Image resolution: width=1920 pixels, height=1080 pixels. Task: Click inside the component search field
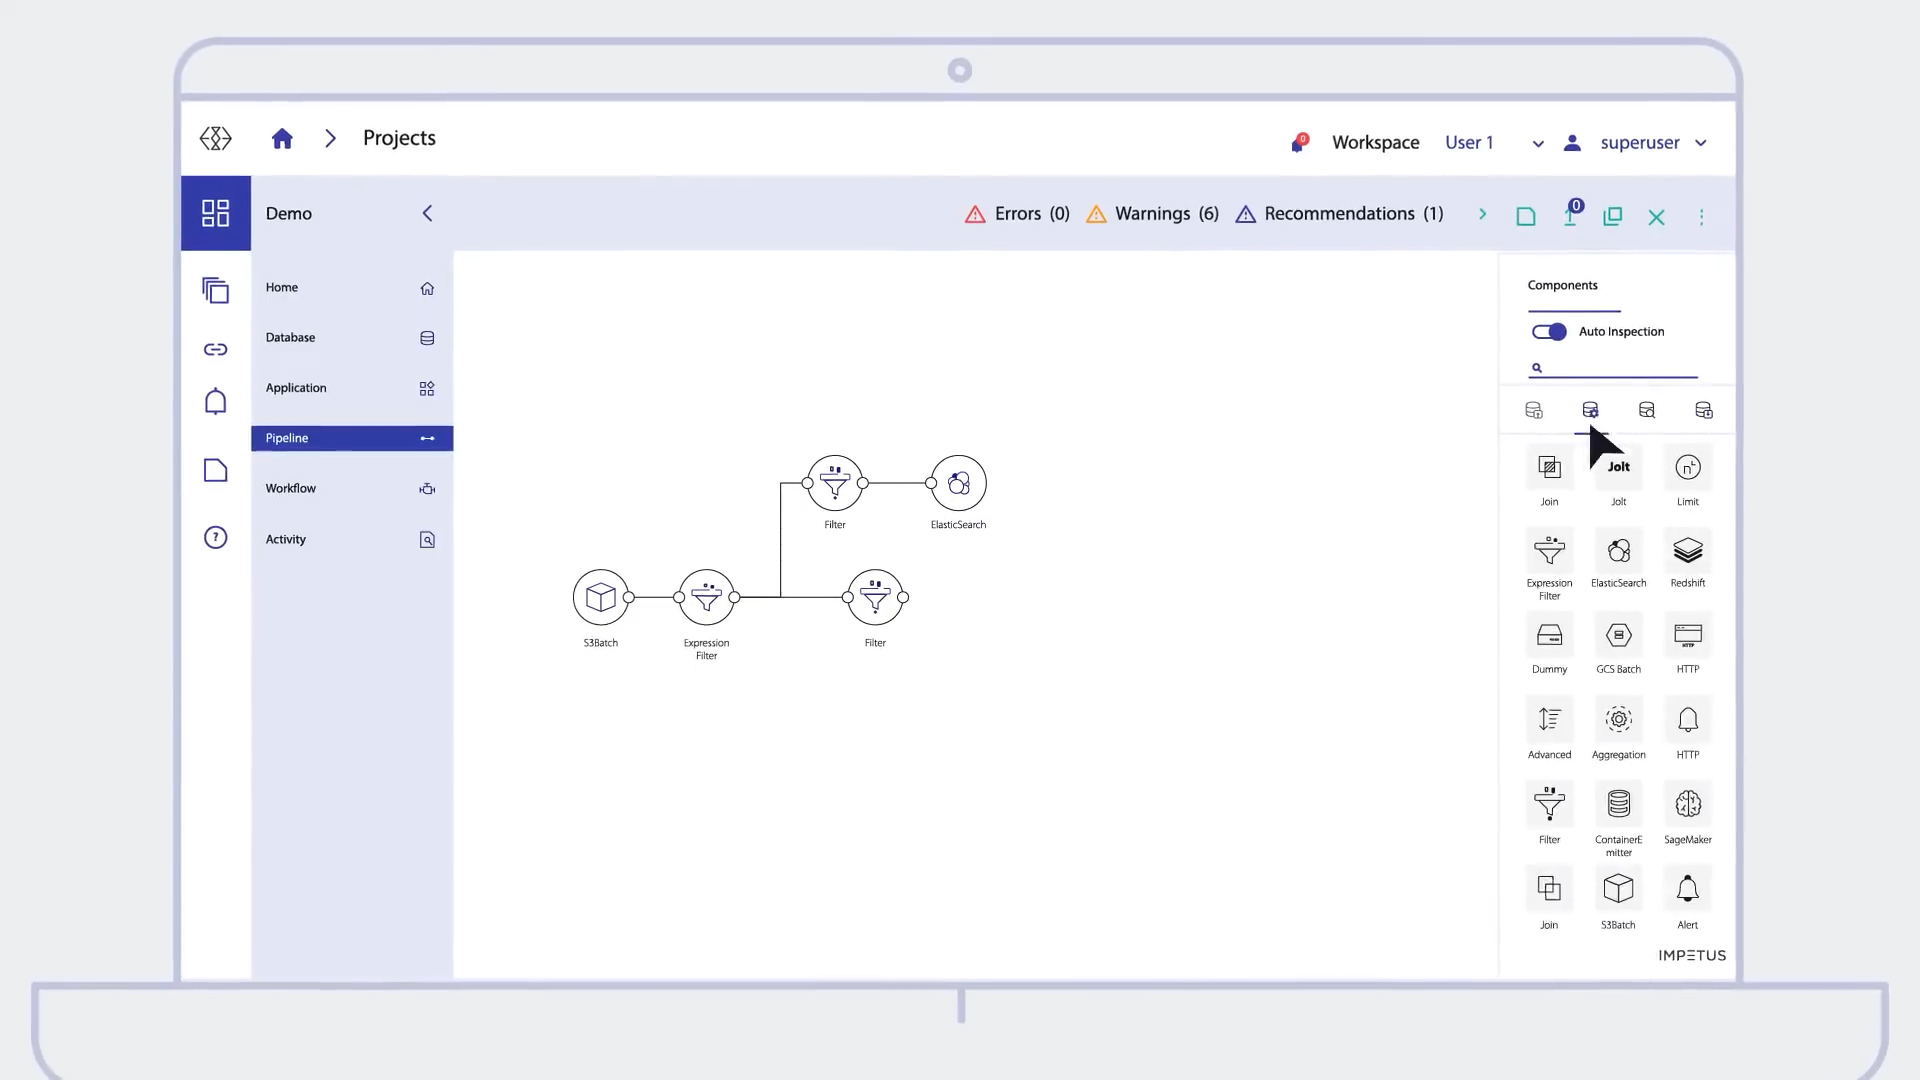(x=1610, y=367)
